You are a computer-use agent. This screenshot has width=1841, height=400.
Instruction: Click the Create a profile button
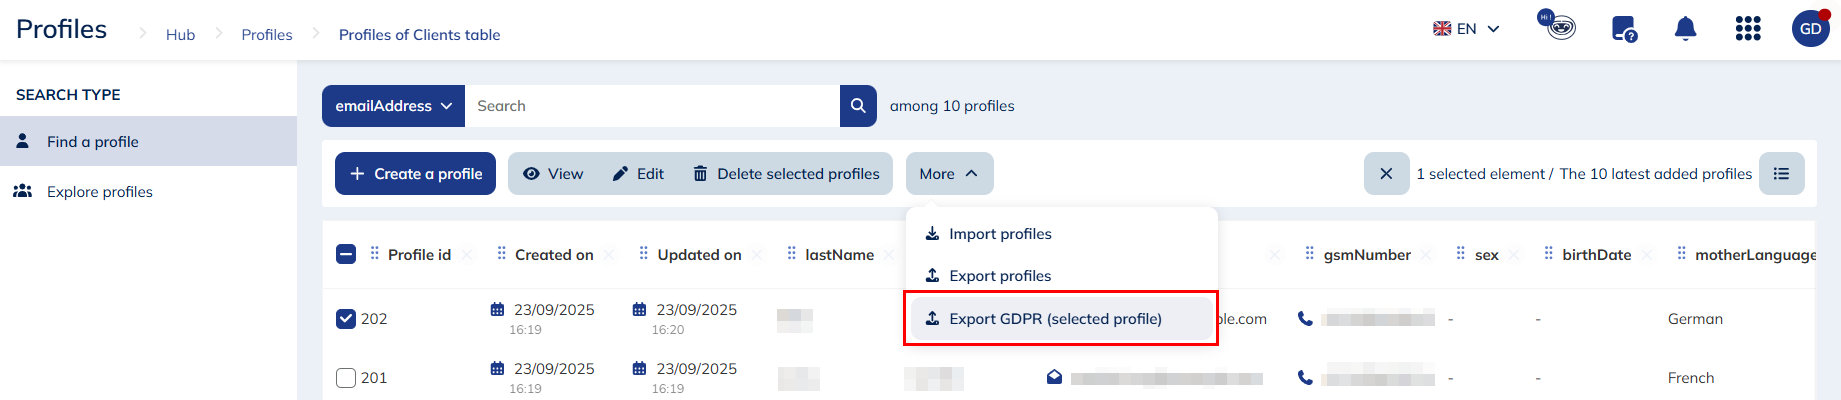(415, 174)
